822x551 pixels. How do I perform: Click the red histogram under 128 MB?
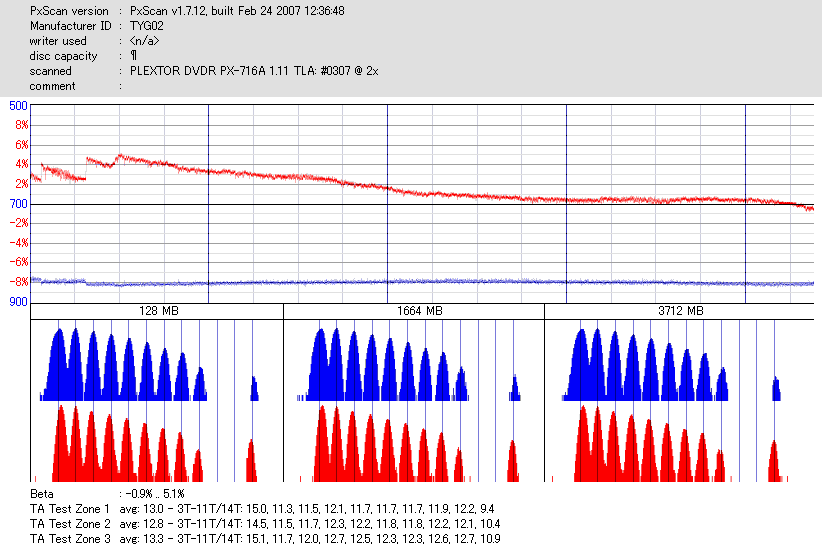tap(146, 443)
